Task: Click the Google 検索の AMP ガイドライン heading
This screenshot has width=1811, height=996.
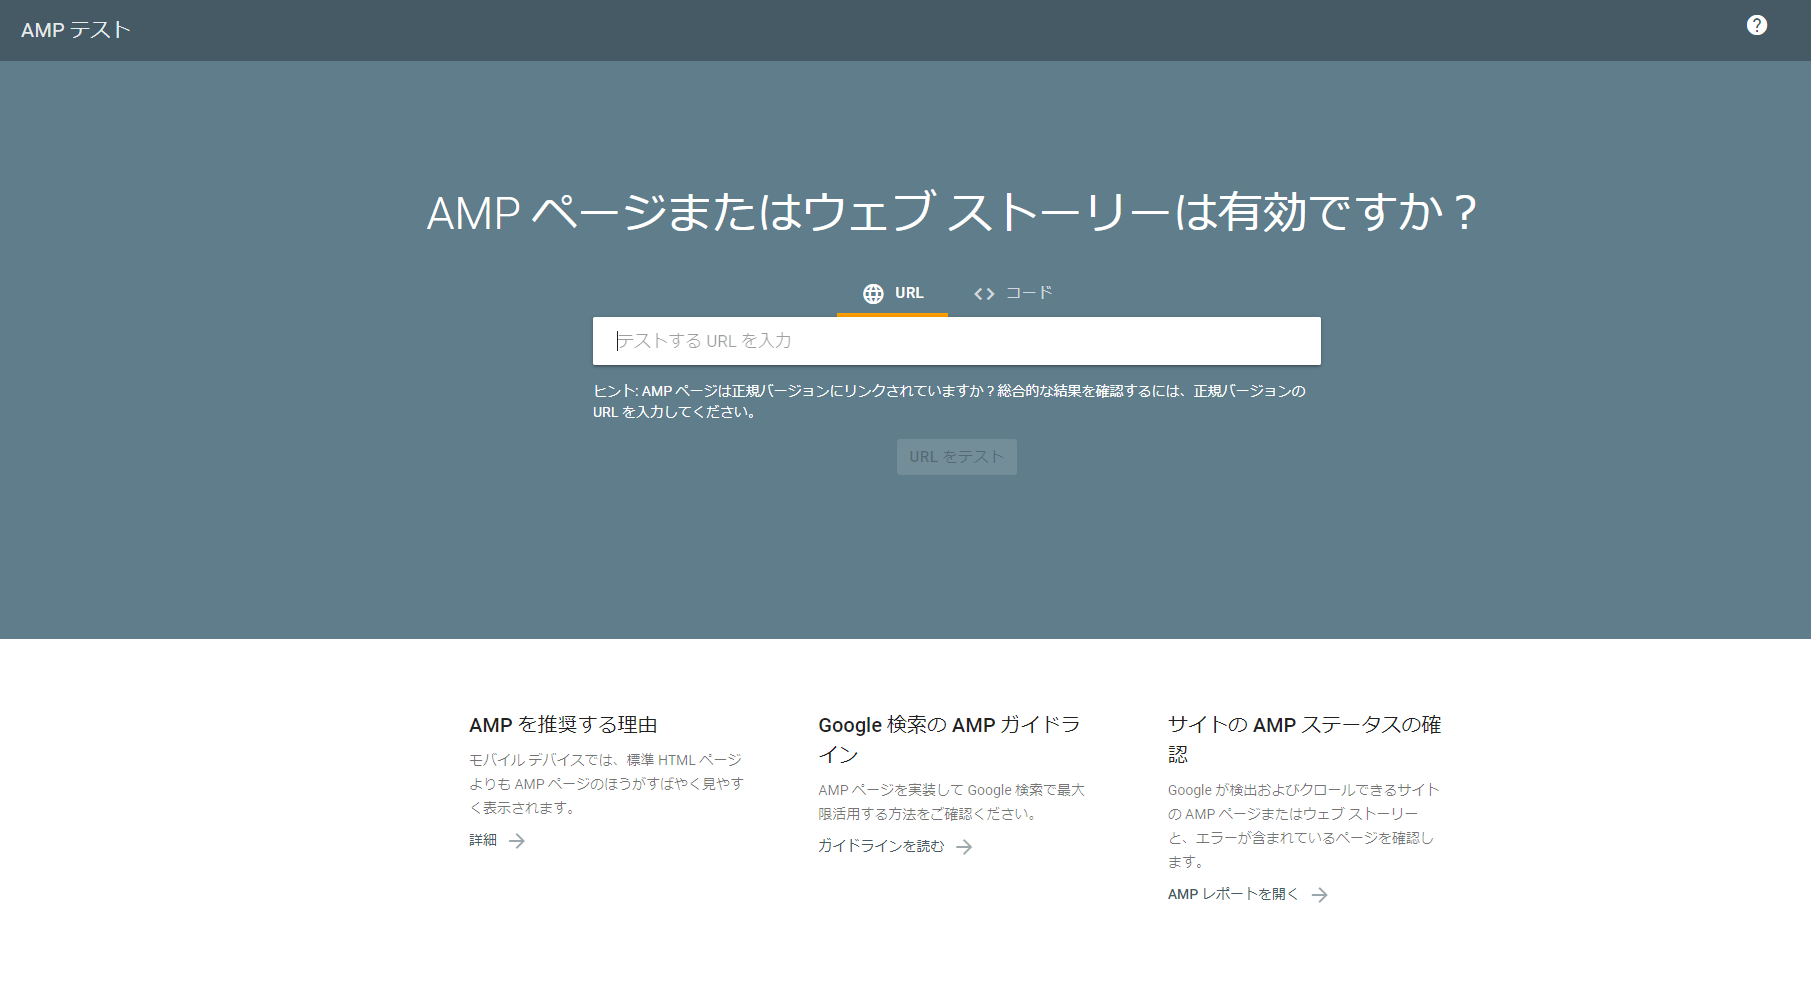Action: (949, 739)
